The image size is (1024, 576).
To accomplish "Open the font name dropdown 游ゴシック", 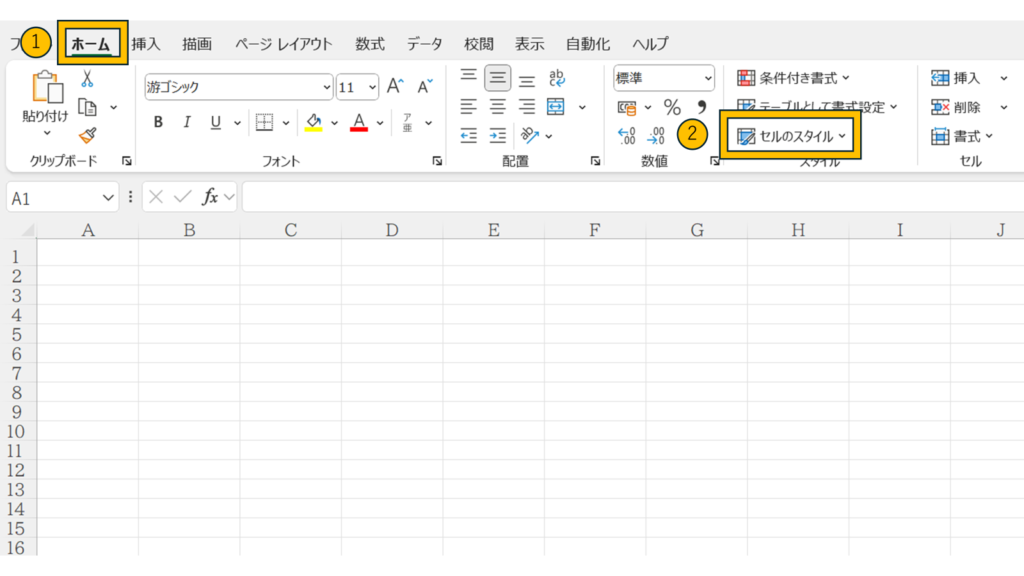I will coord(238,87).
